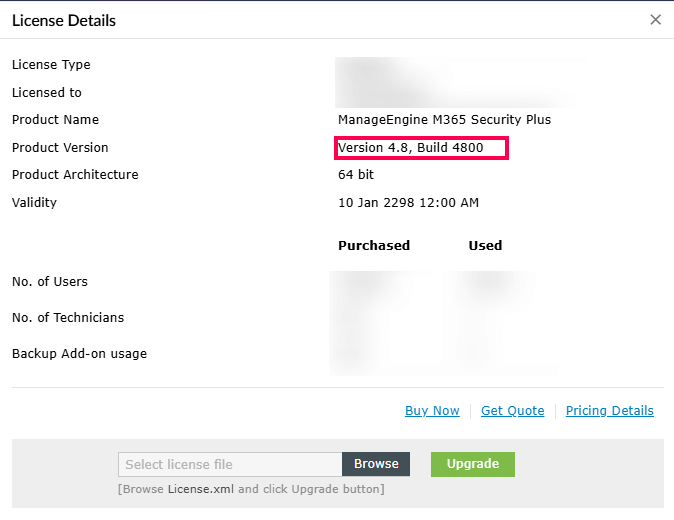Open the Buy Now link
Viewport: 674px width, 520px height.
point(432,411)
